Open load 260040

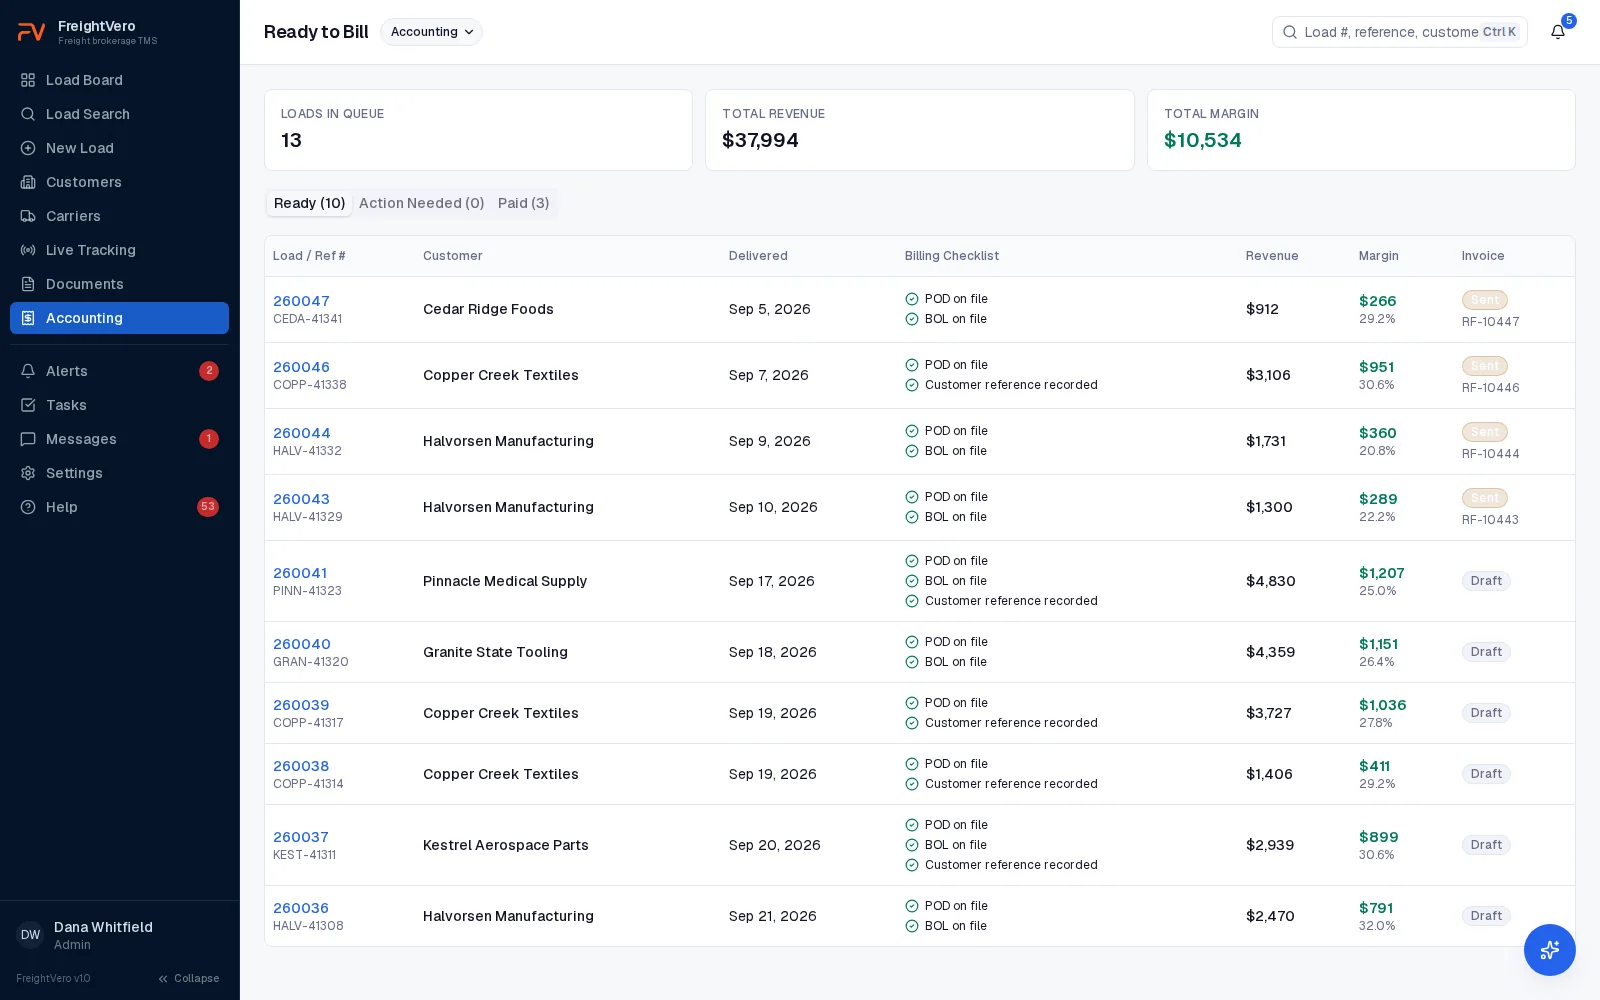pyautogui.click(x=302, y=644)
